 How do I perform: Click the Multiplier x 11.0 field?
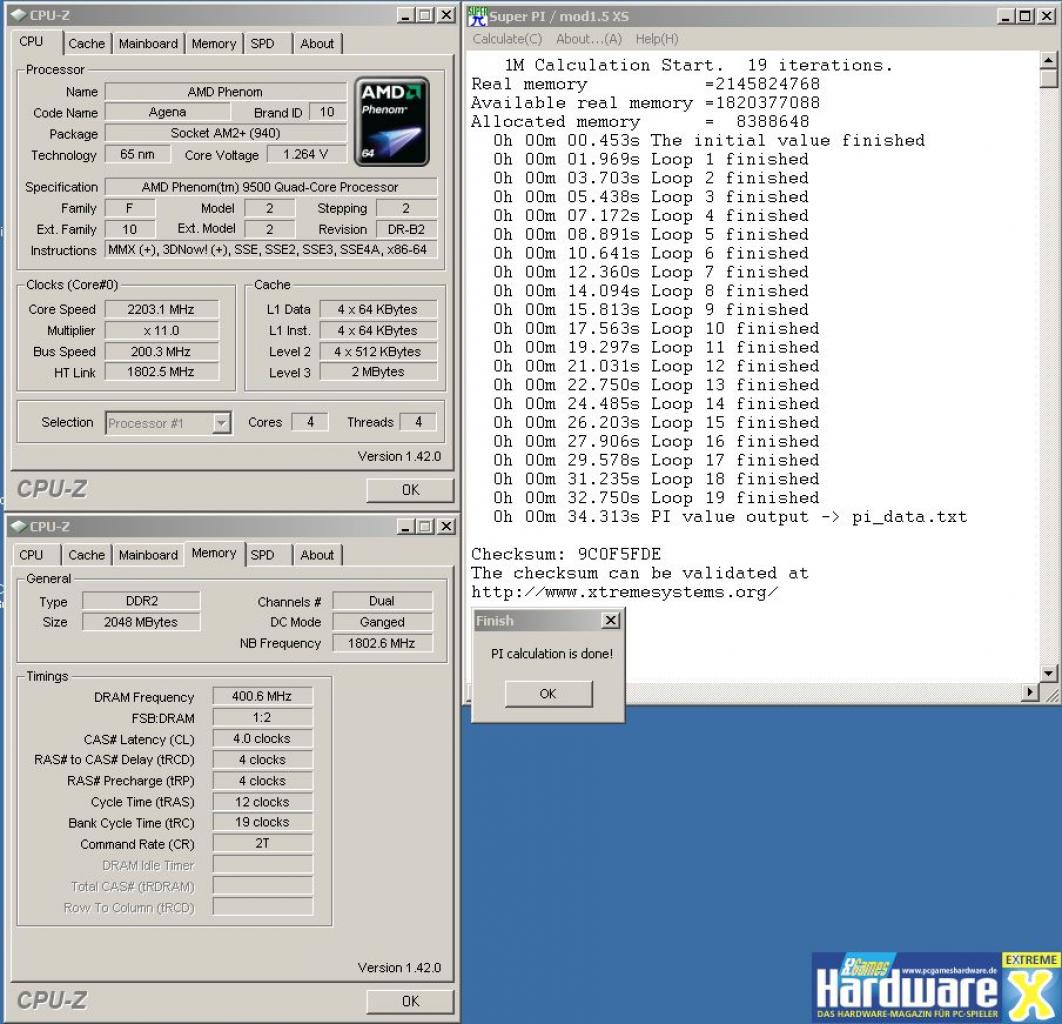pos(161,330)
